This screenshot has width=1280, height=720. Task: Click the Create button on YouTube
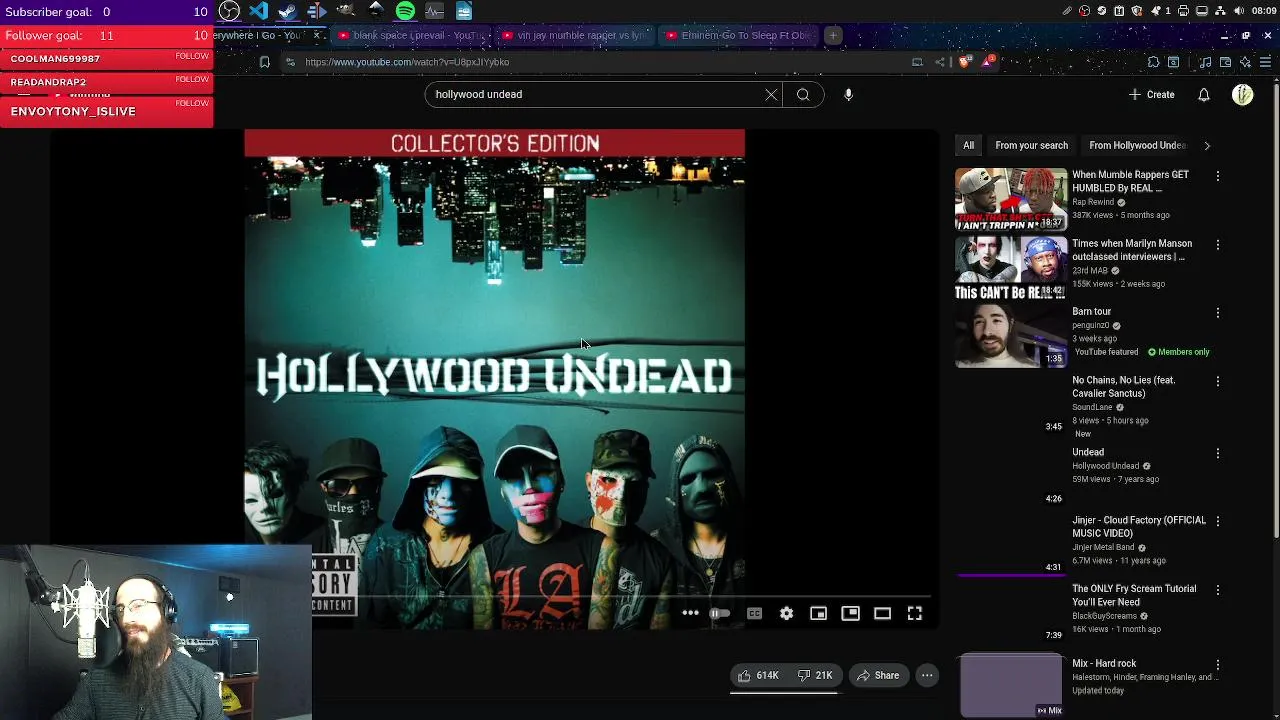click(1151, 95)
